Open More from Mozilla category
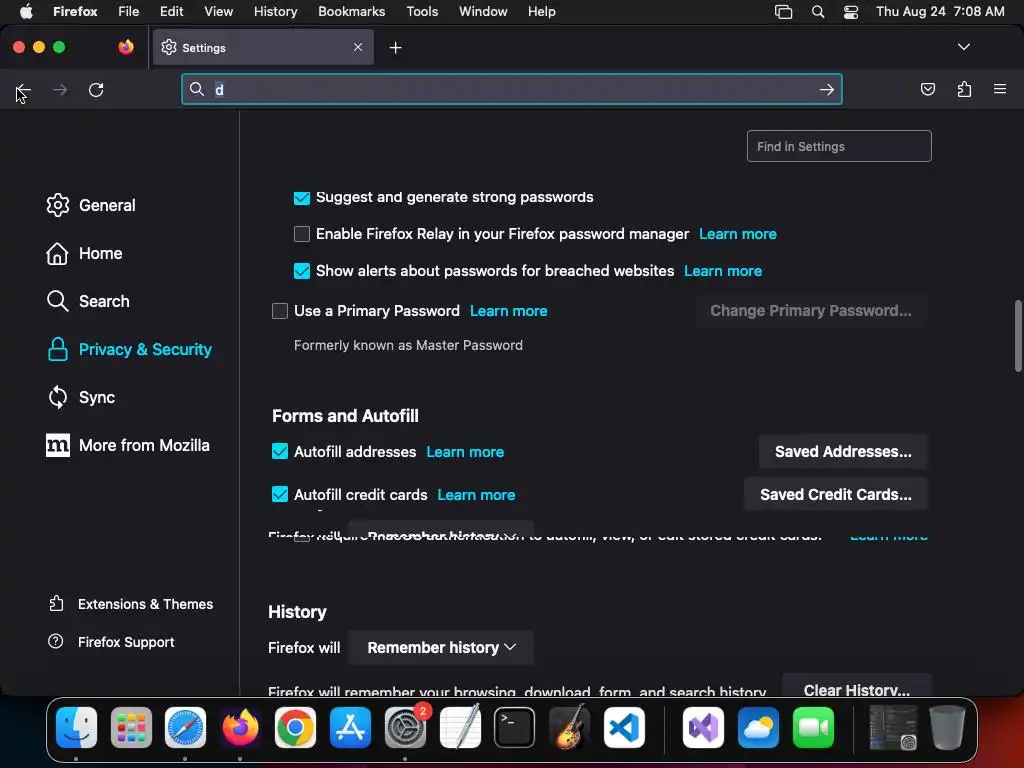 pos(127,445)
